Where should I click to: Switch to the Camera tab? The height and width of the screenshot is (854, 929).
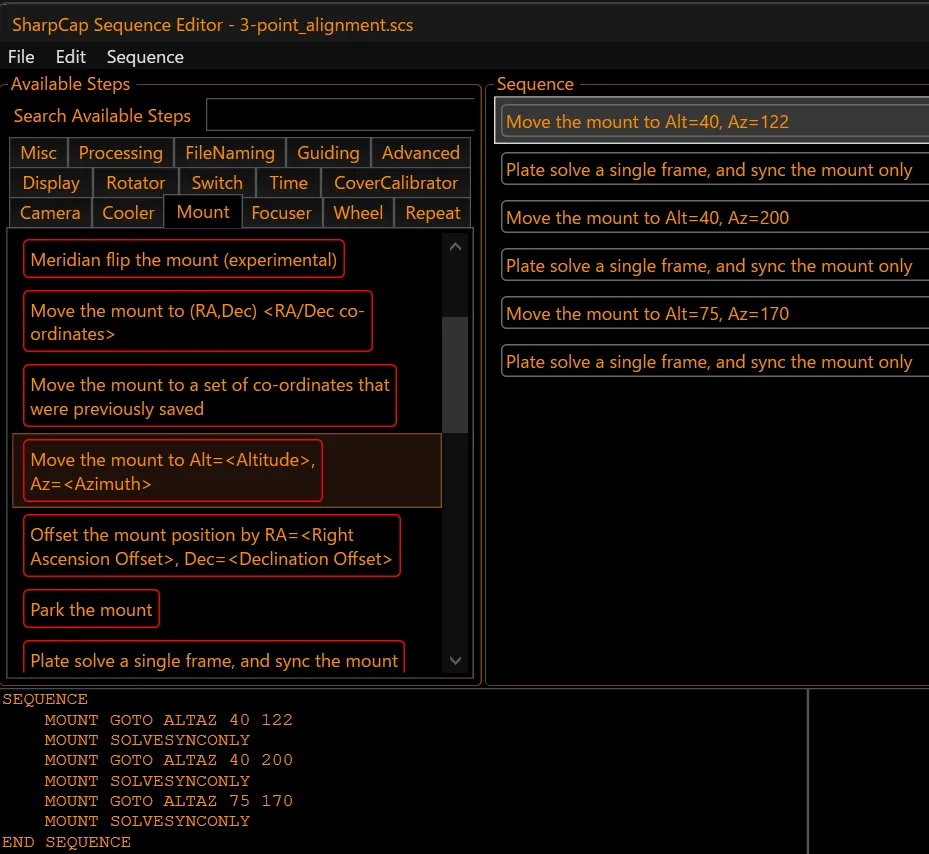(50, 213)
